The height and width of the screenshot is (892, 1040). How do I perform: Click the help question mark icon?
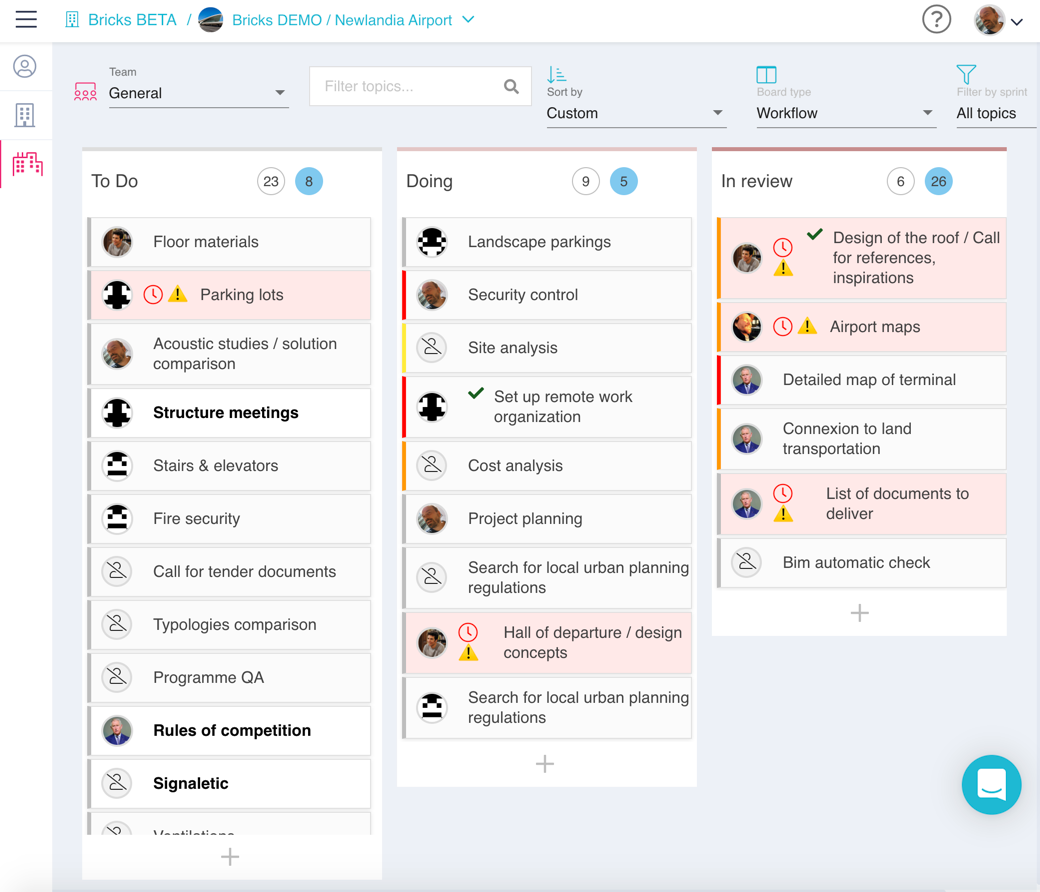pyautogui.click(x=936, y=20)
